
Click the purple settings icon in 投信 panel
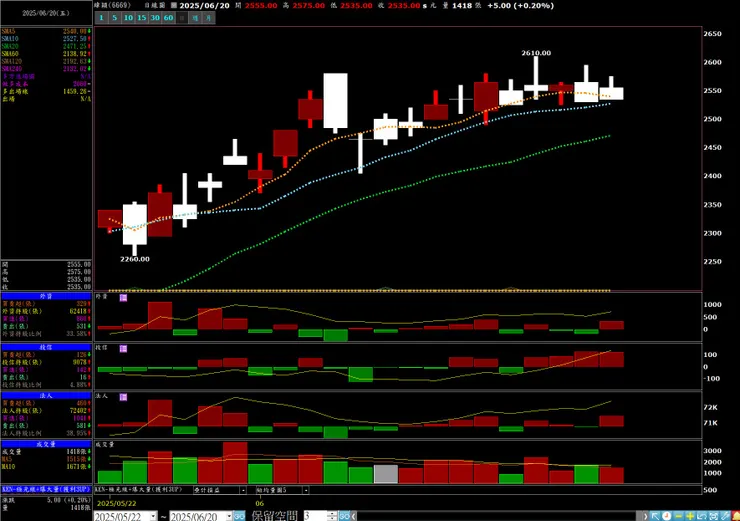point(123,348)
